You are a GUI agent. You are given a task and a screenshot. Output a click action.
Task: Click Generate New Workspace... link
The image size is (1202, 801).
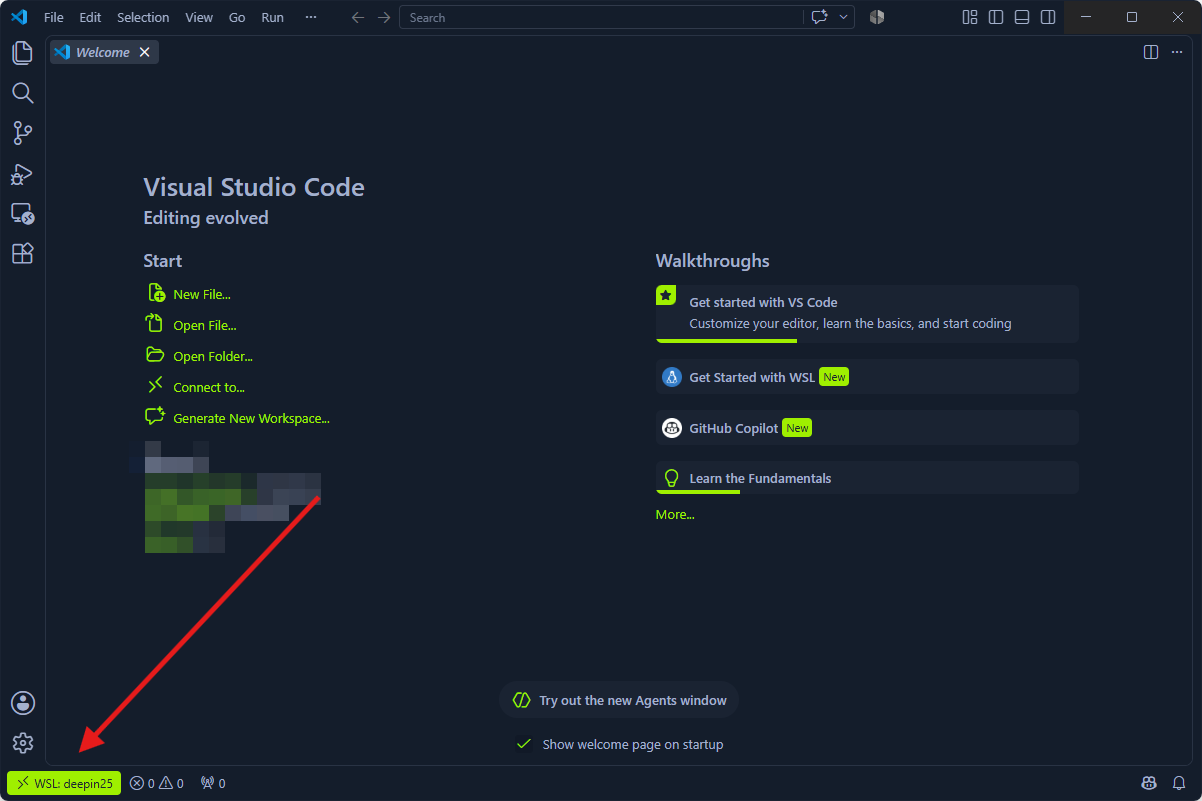(251, 418)
